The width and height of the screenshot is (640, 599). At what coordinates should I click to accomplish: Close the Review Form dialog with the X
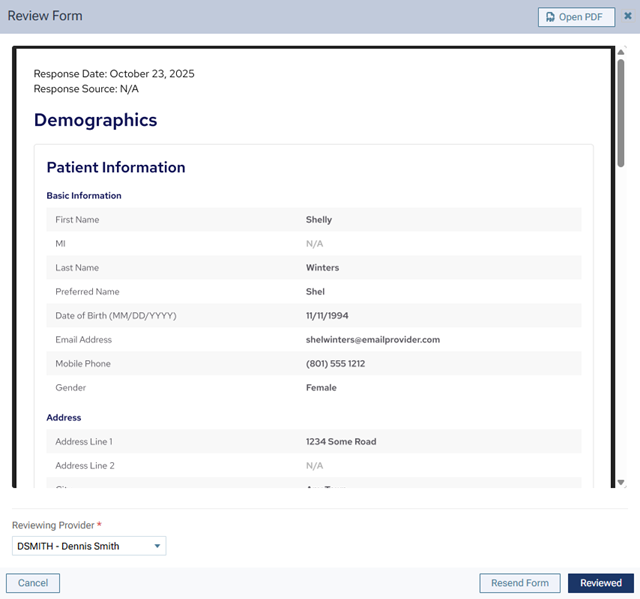tap(628, 16)
